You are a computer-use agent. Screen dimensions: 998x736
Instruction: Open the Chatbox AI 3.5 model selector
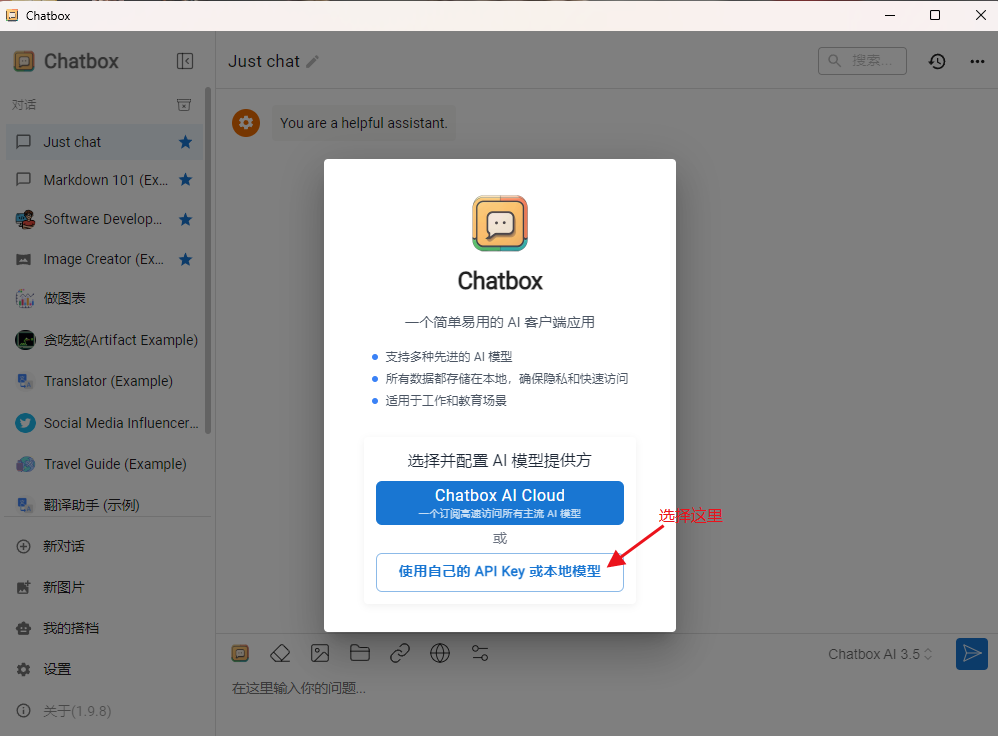[x=880, y=653]
